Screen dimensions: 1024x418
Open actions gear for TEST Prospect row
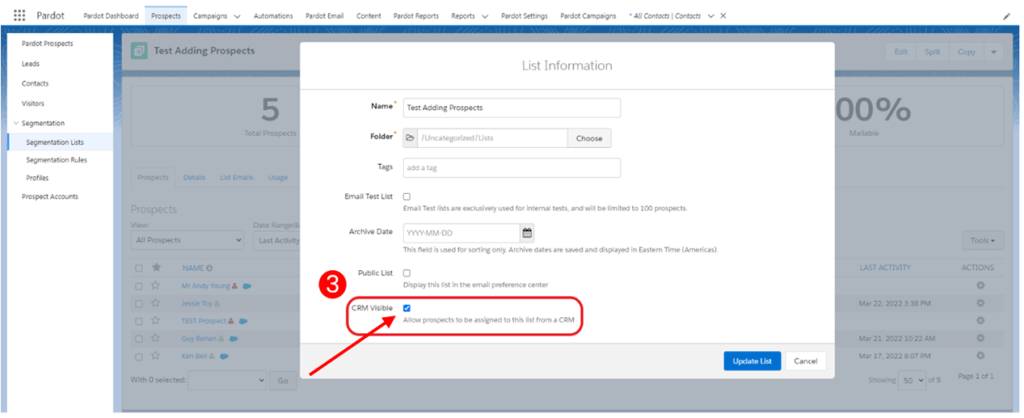tap(980, 321)
